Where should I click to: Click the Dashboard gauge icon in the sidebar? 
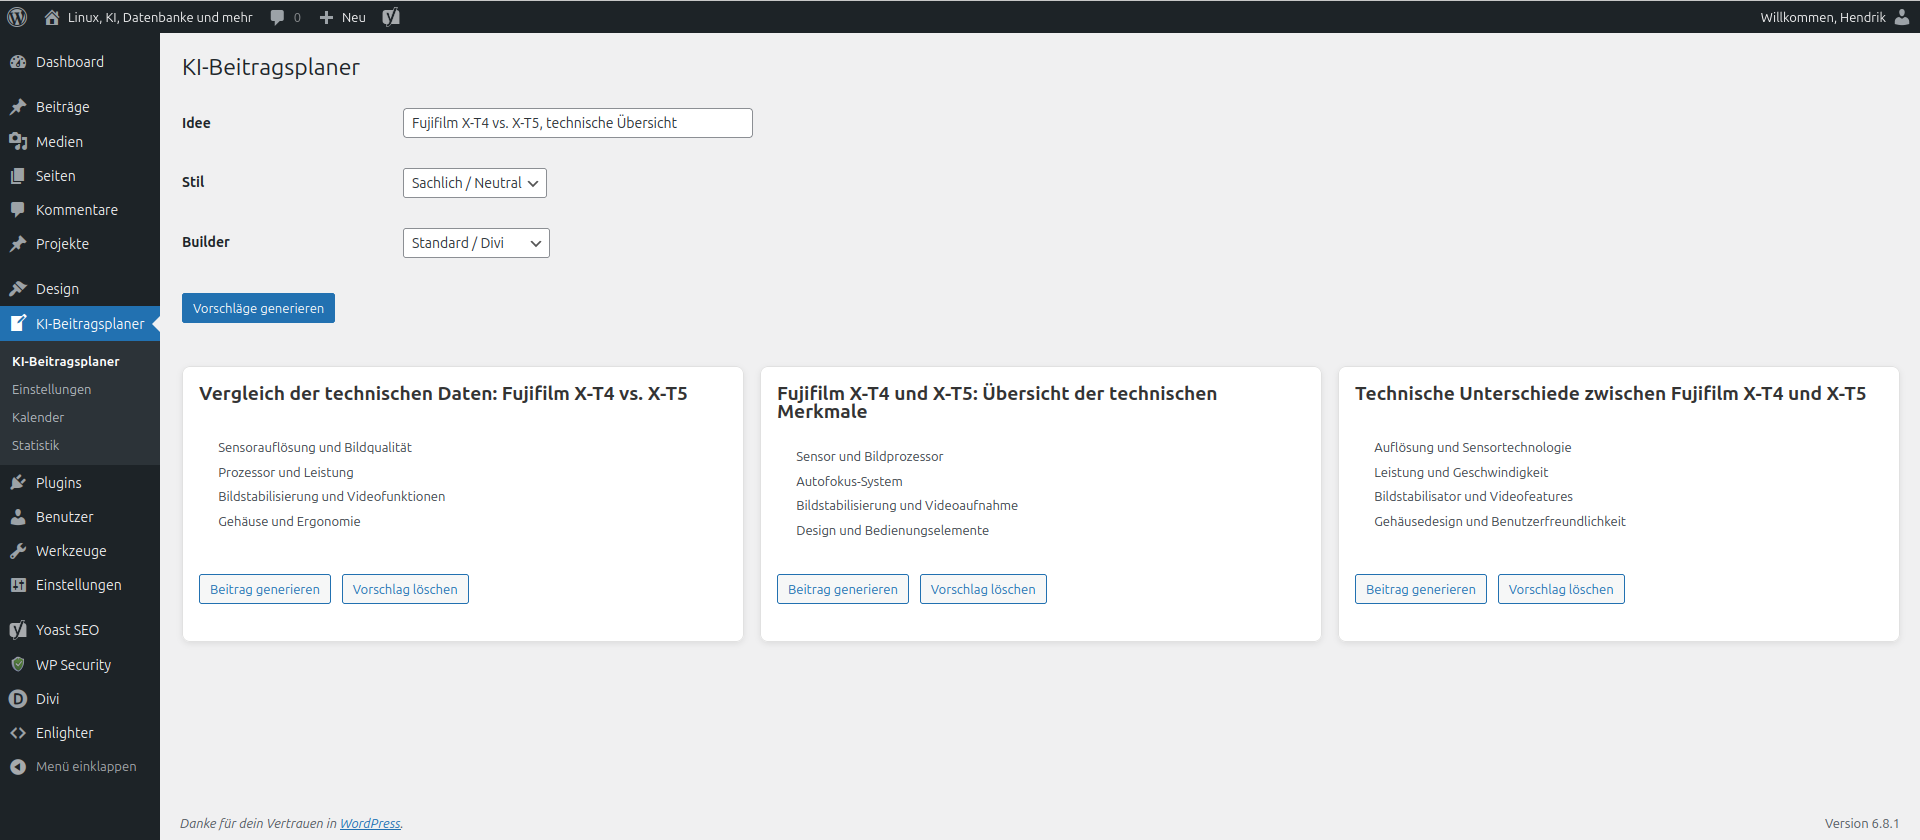point(18,62)
